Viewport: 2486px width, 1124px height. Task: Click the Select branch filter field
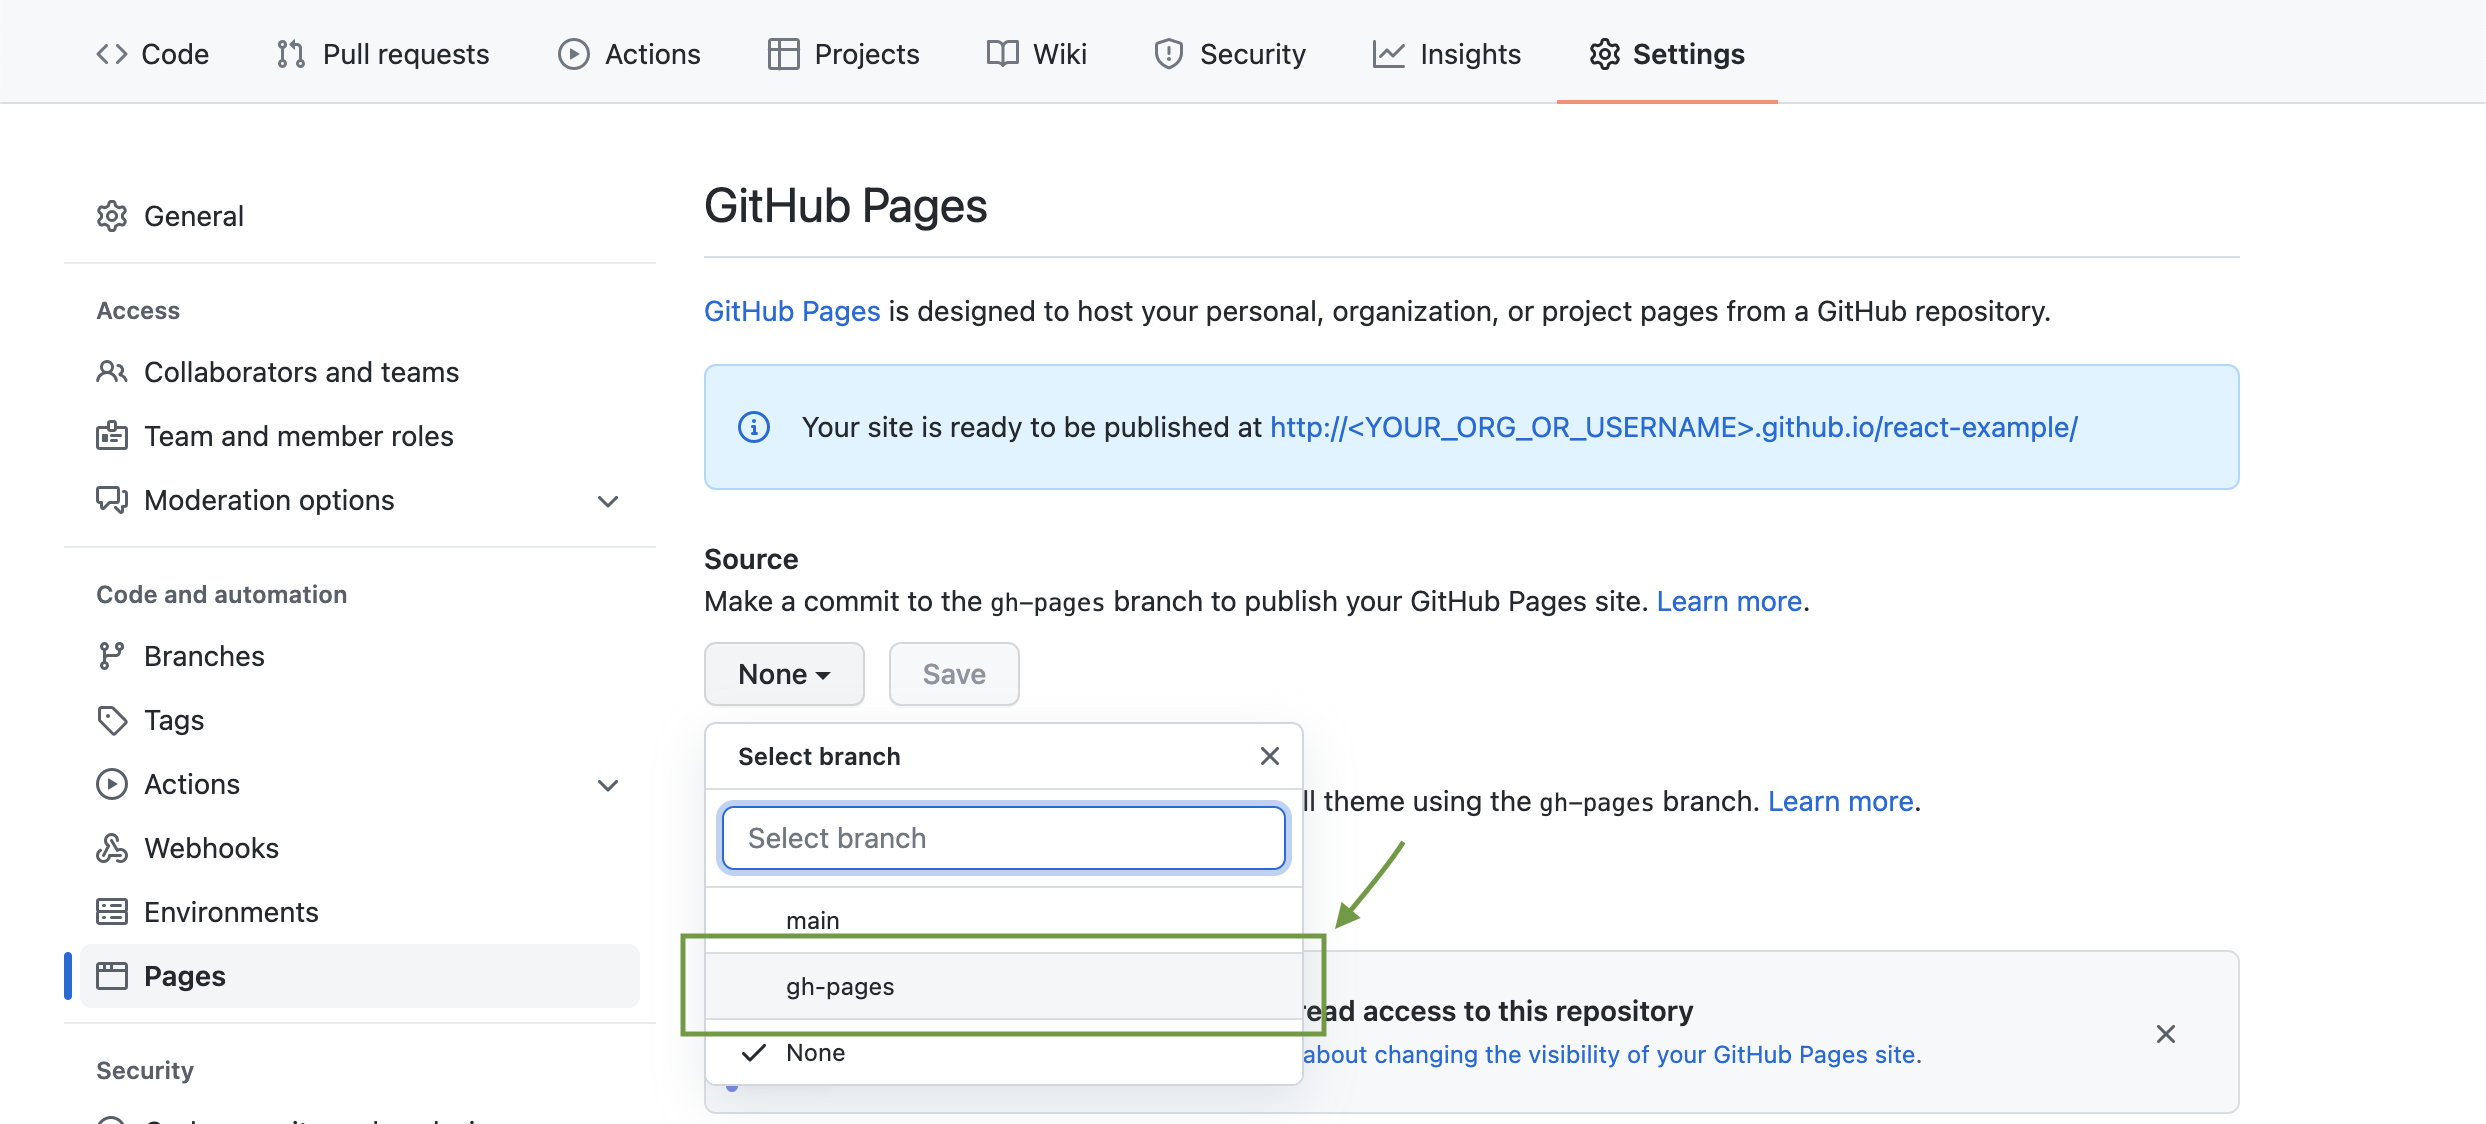pyautogui.click(x=1003, y=838)
